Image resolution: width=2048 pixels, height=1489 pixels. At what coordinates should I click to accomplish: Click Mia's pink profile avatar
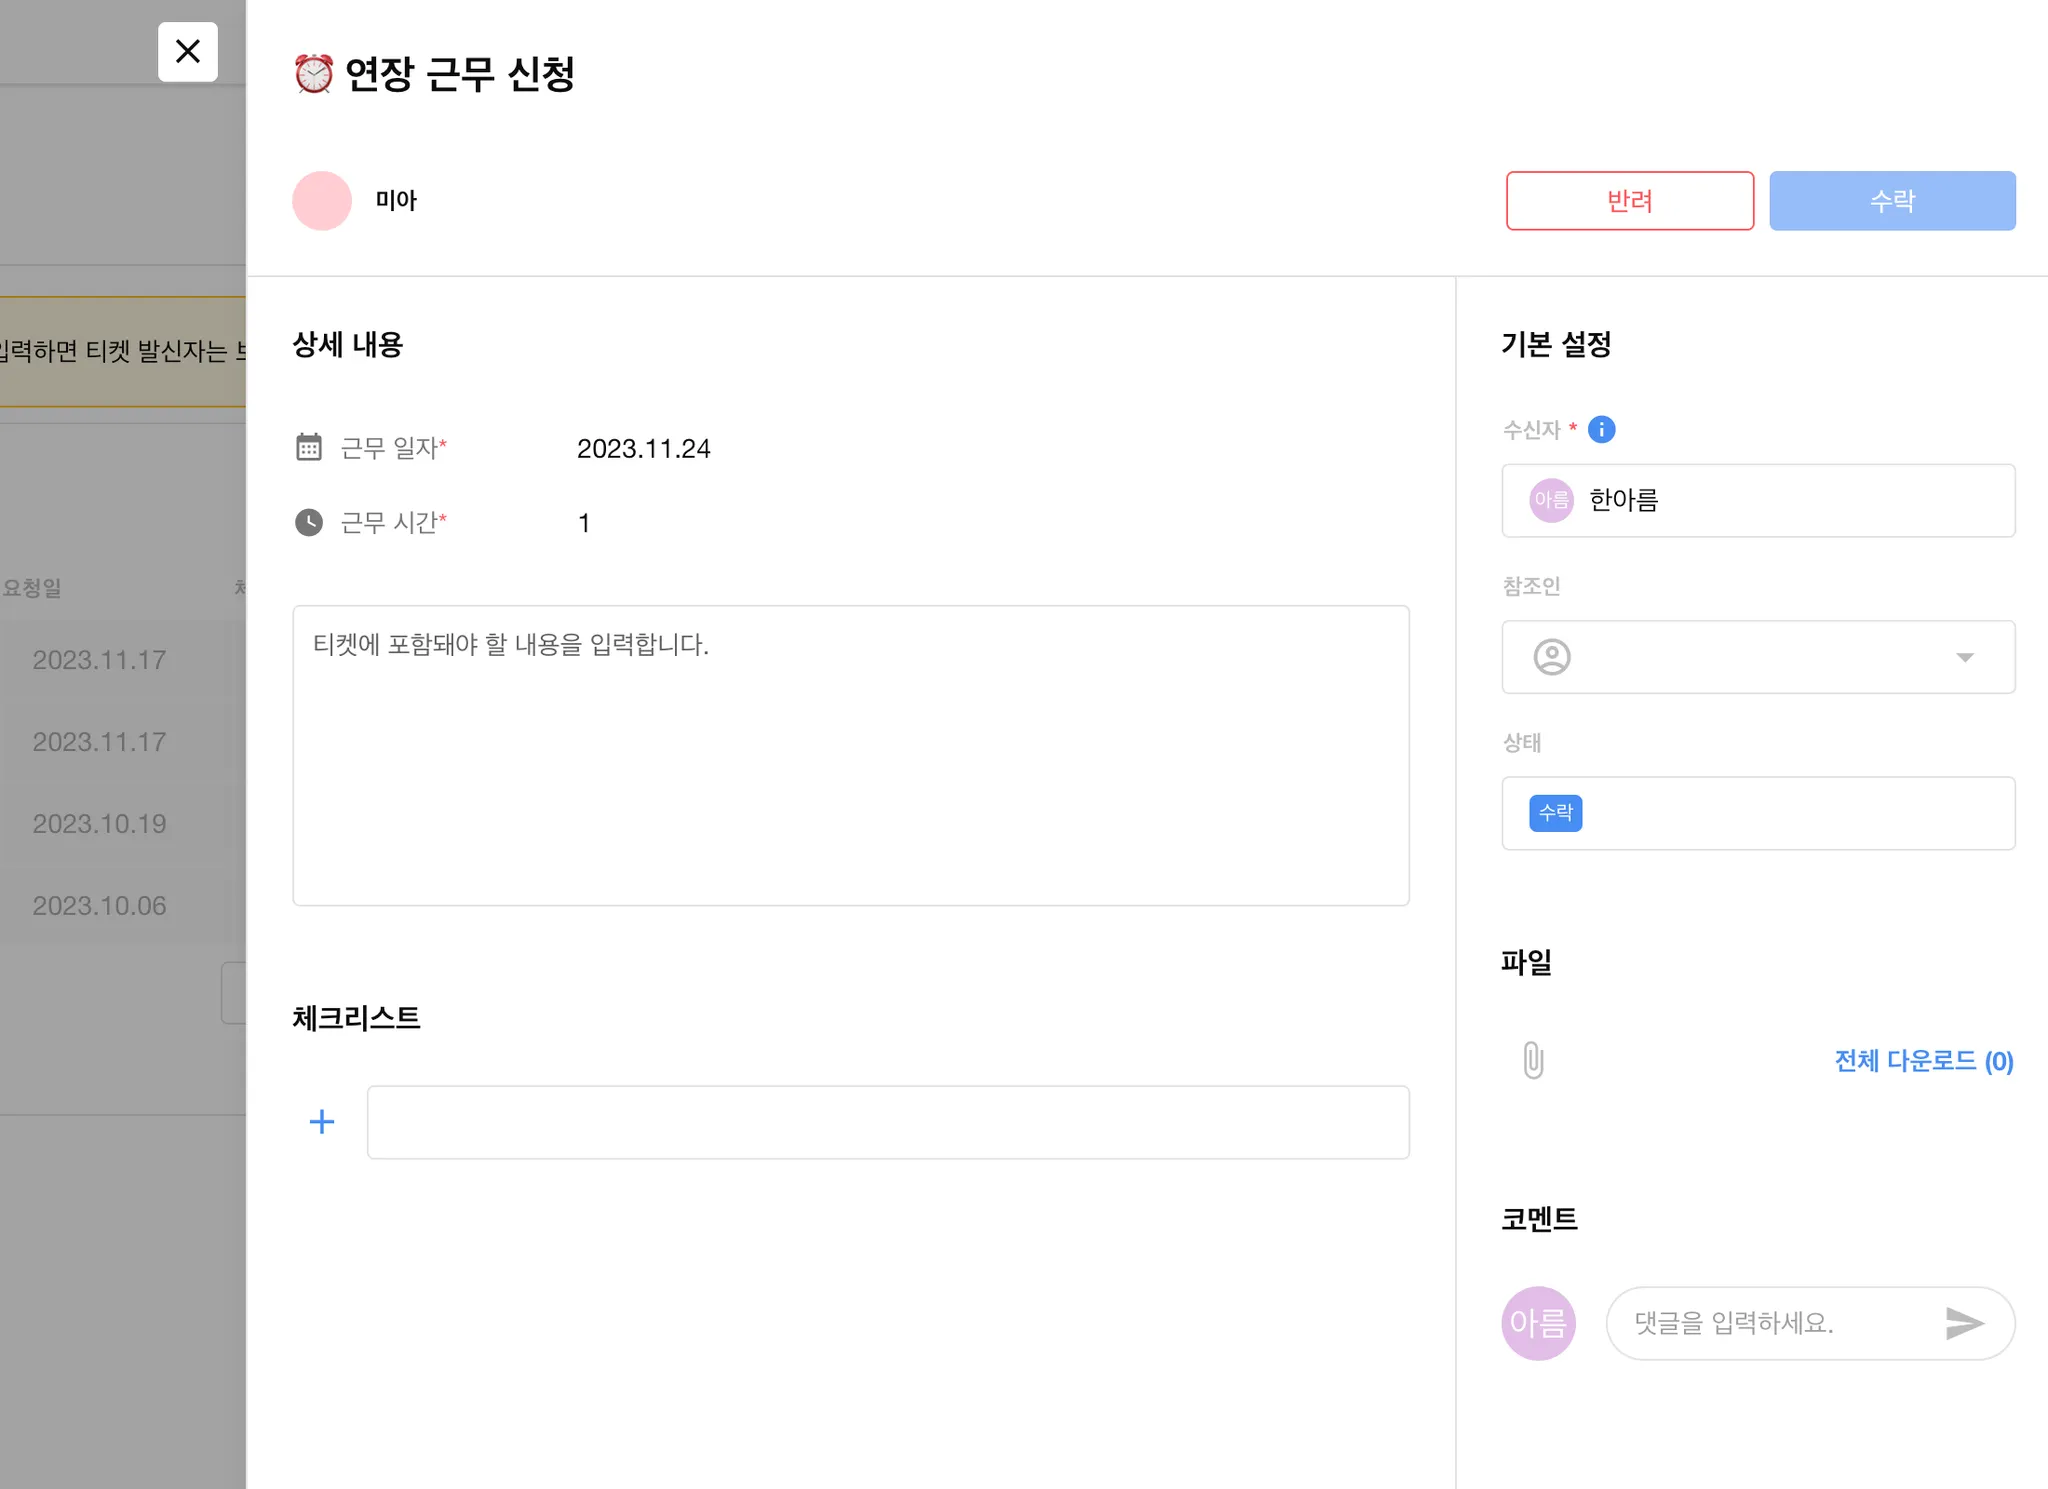coord(322,201)
